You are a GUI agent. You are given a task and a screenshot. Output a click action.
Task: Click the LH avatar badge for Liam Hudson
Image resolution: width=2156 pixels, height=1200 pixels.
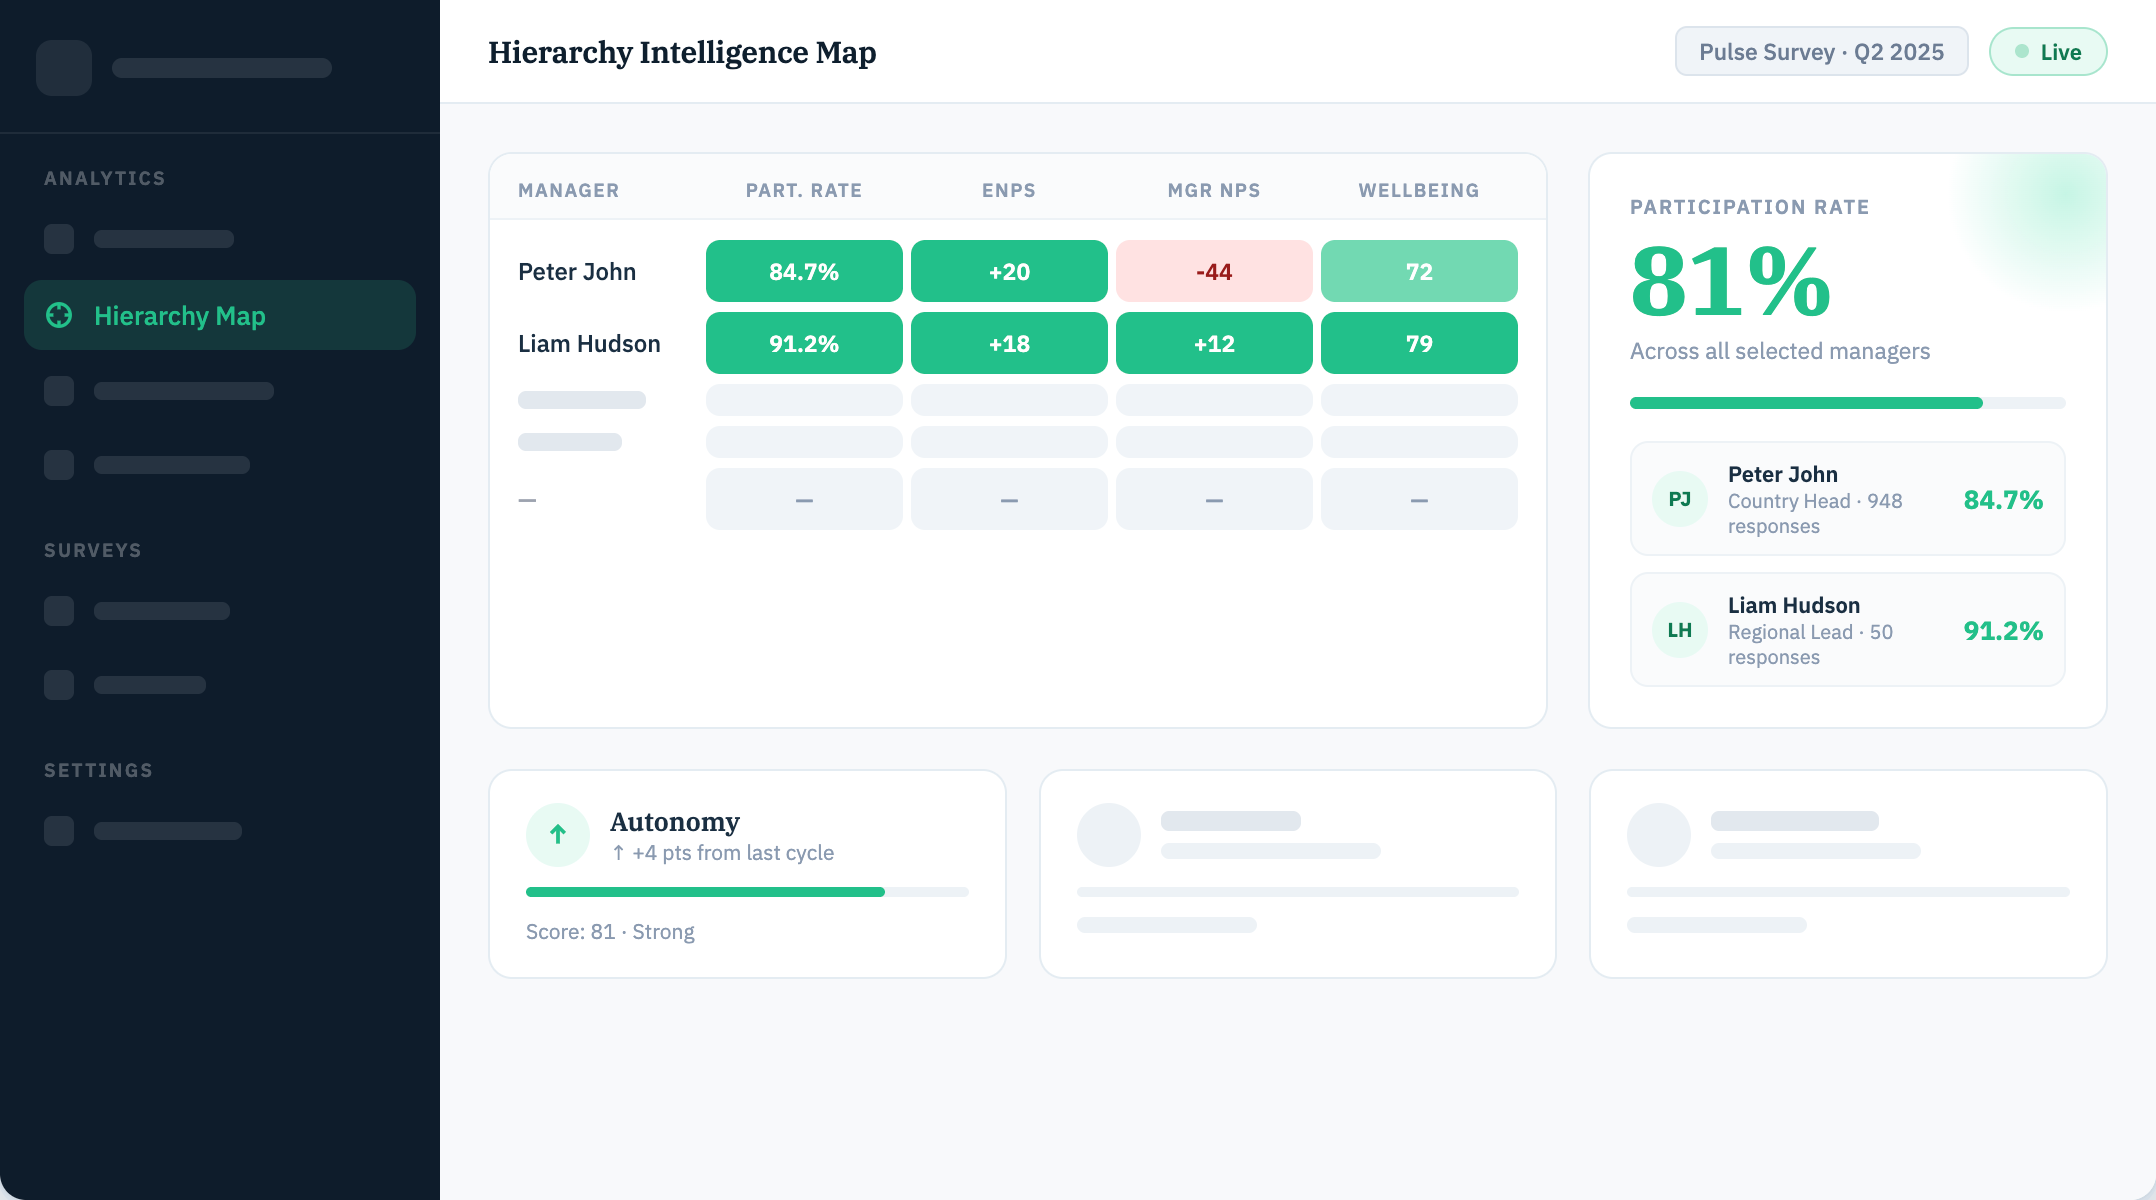pos(1680,630)
